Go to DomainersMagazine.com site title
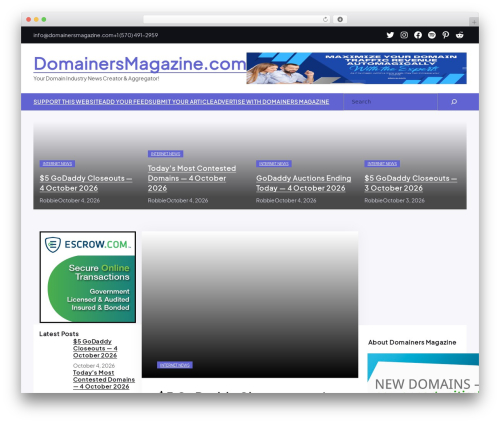 point(140,64)
